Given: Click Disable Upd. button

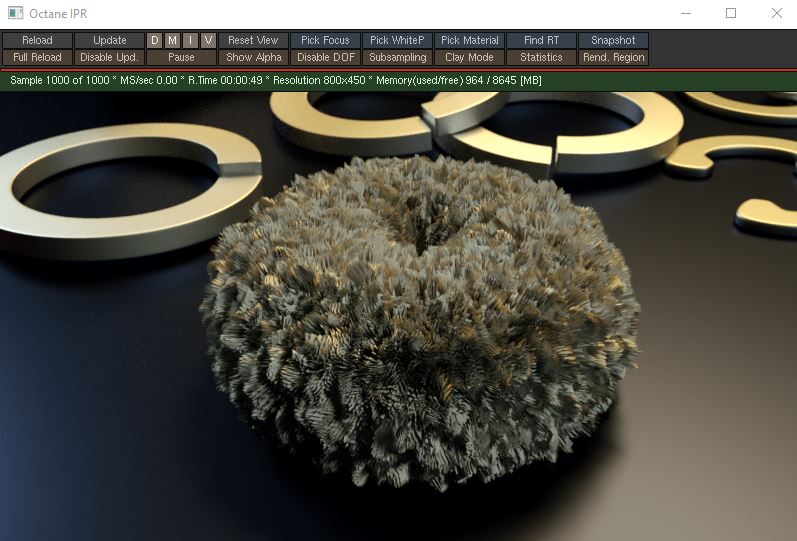Looking at the screenshot, I should pyautogui.click(x=109, y=57).
